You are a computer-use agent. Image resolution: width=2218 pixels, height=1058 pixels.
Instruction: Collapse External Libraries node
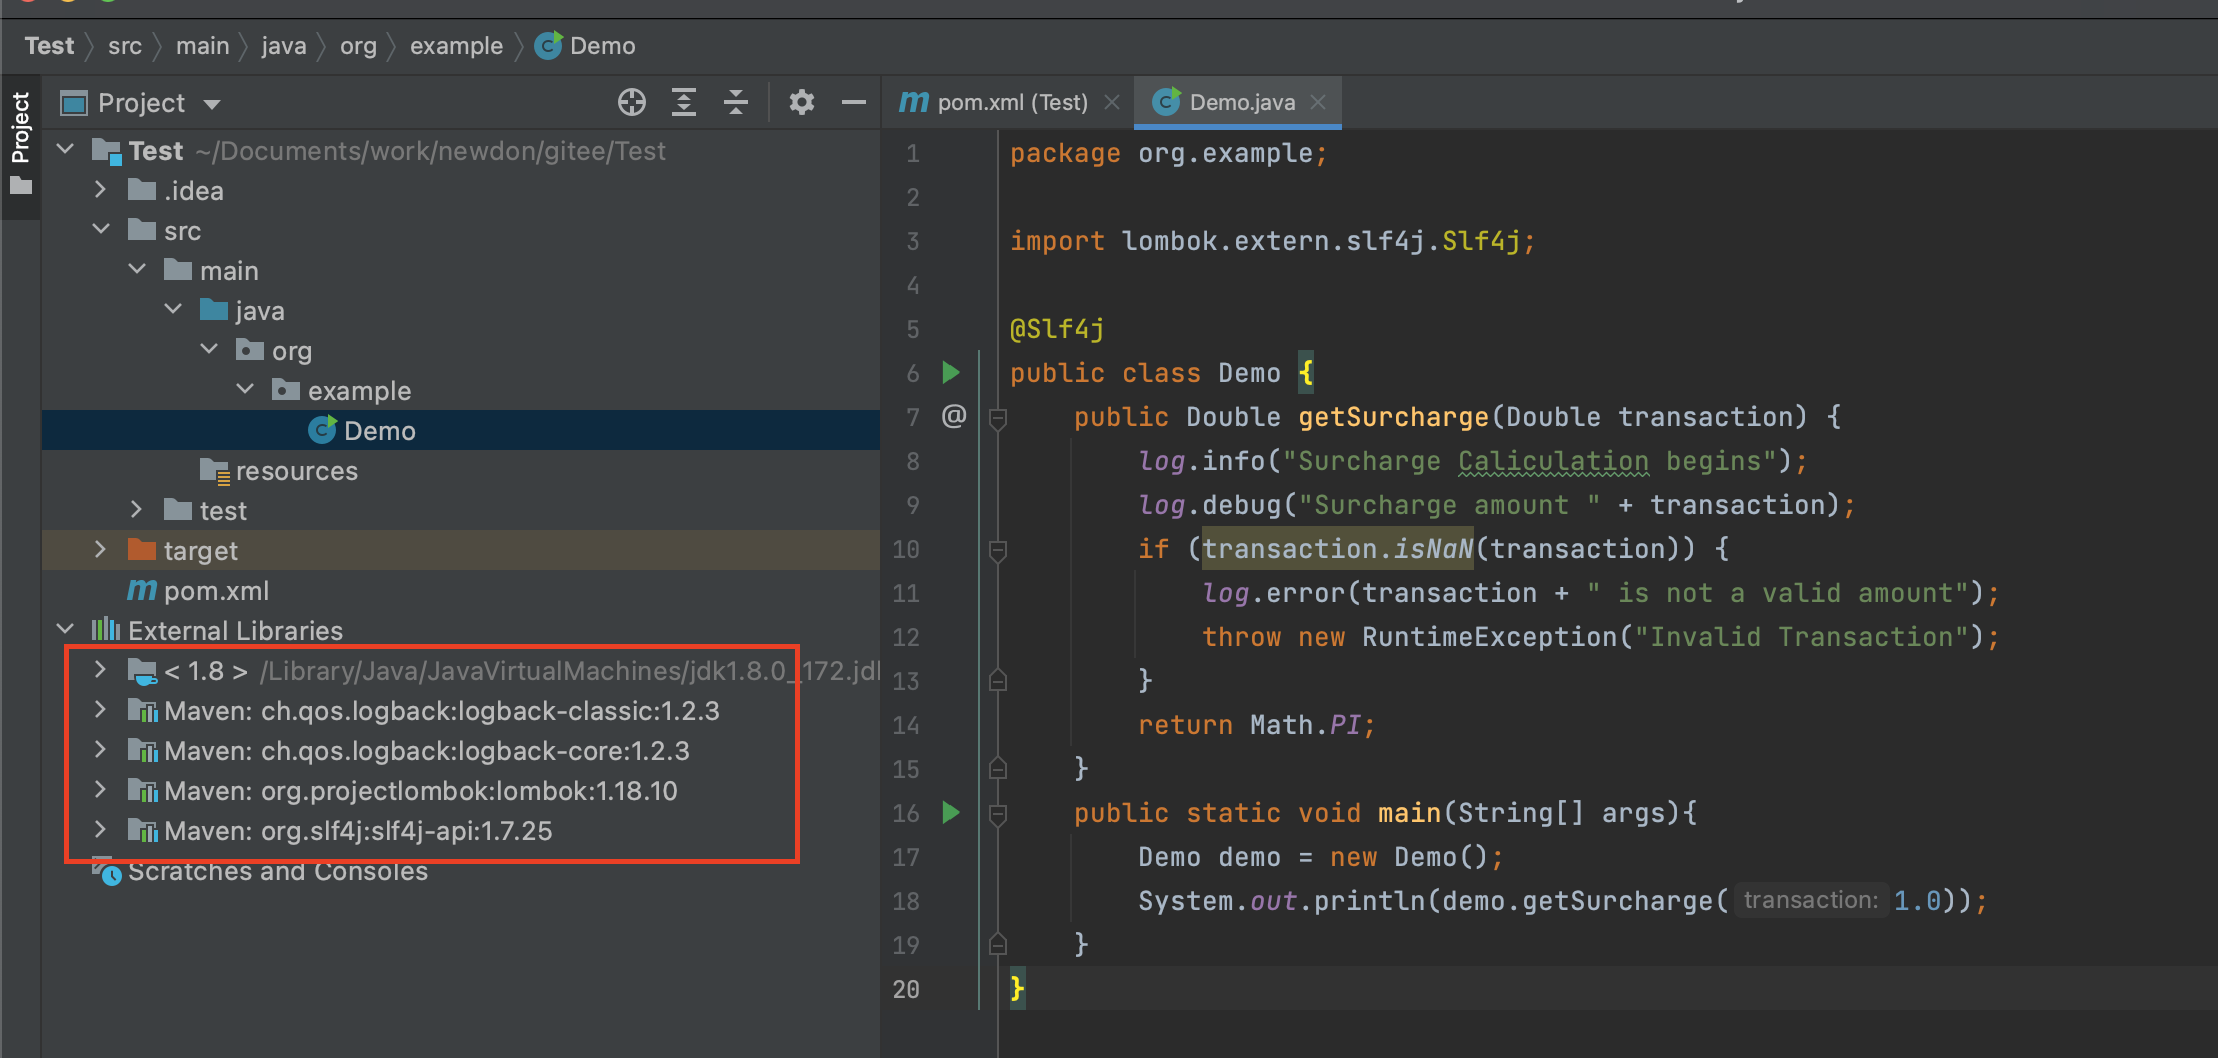65,629
